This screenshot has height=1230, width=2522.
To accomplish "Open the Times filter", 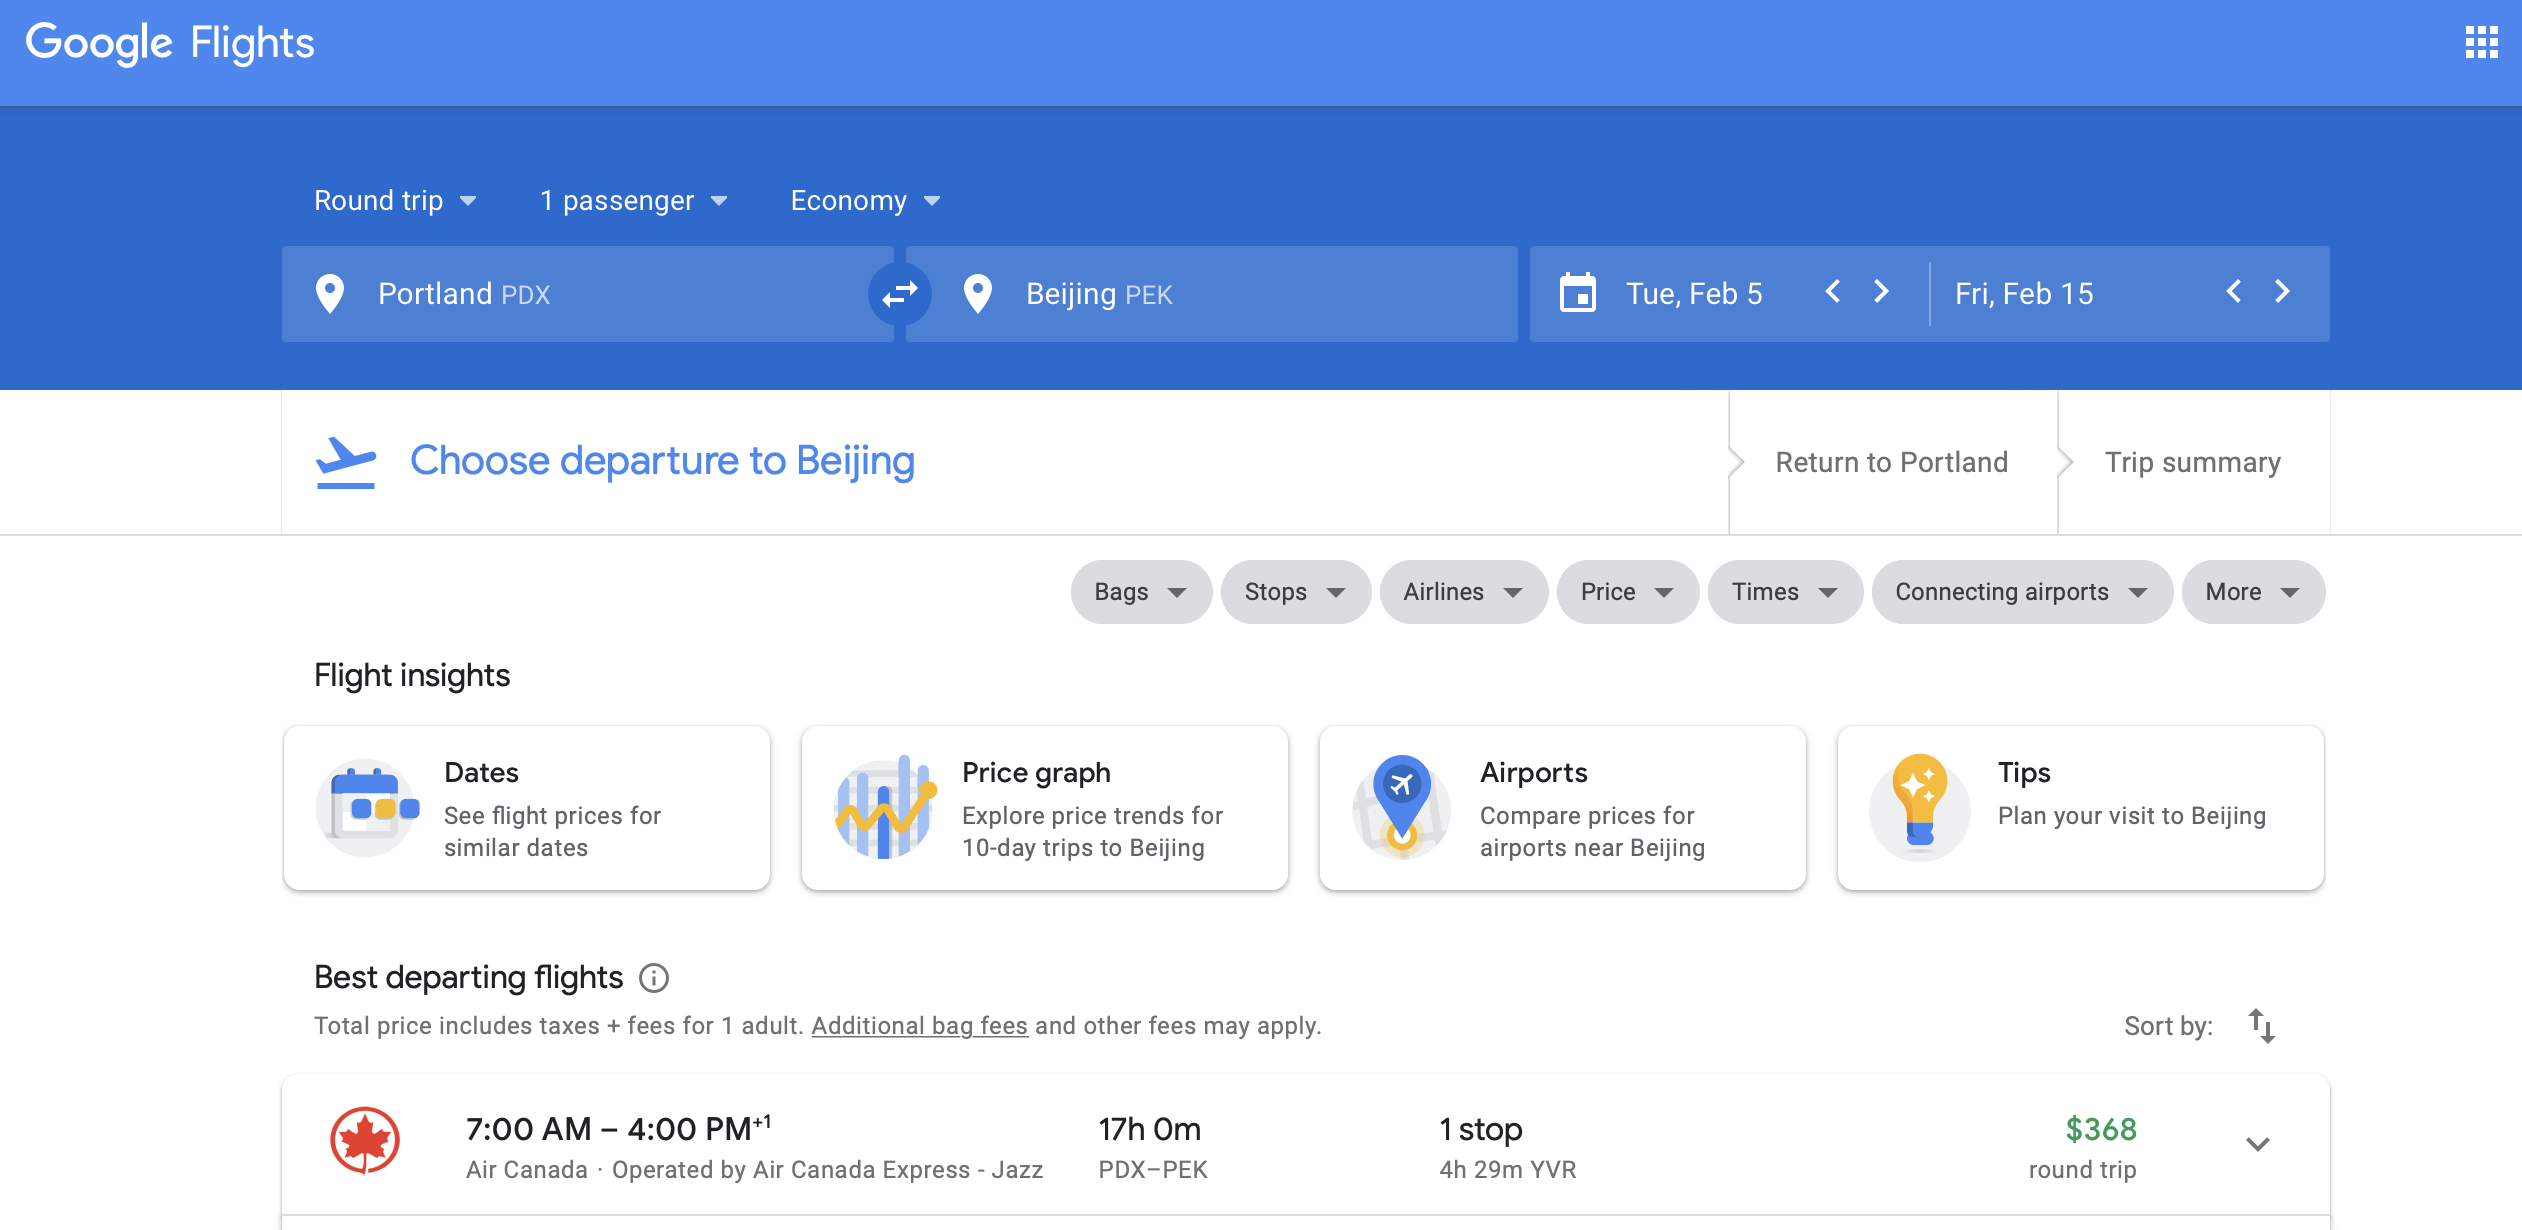I will click(1785, 592).
